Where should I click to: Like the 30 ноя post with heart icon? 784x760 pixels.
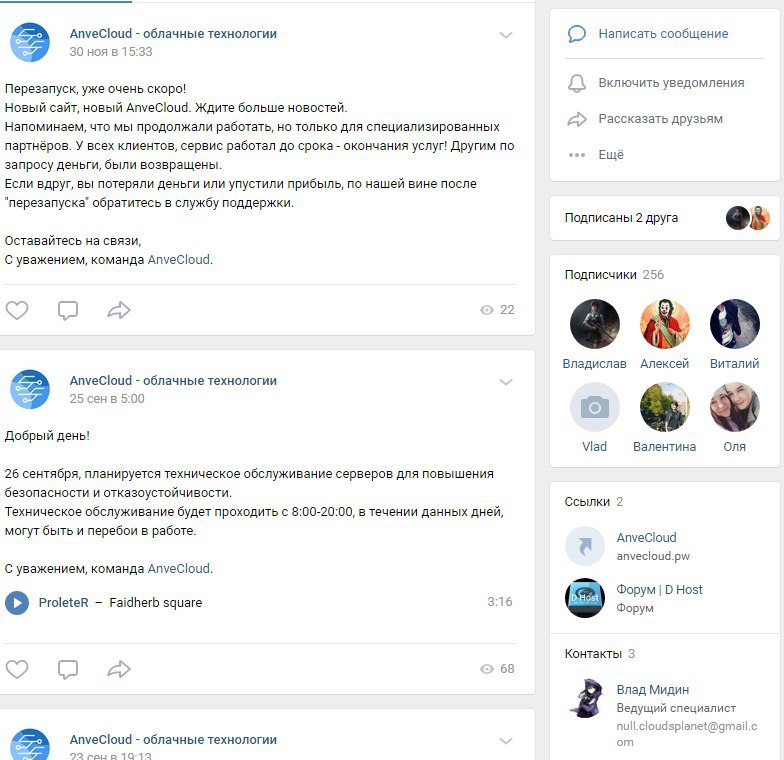point(17,310)
